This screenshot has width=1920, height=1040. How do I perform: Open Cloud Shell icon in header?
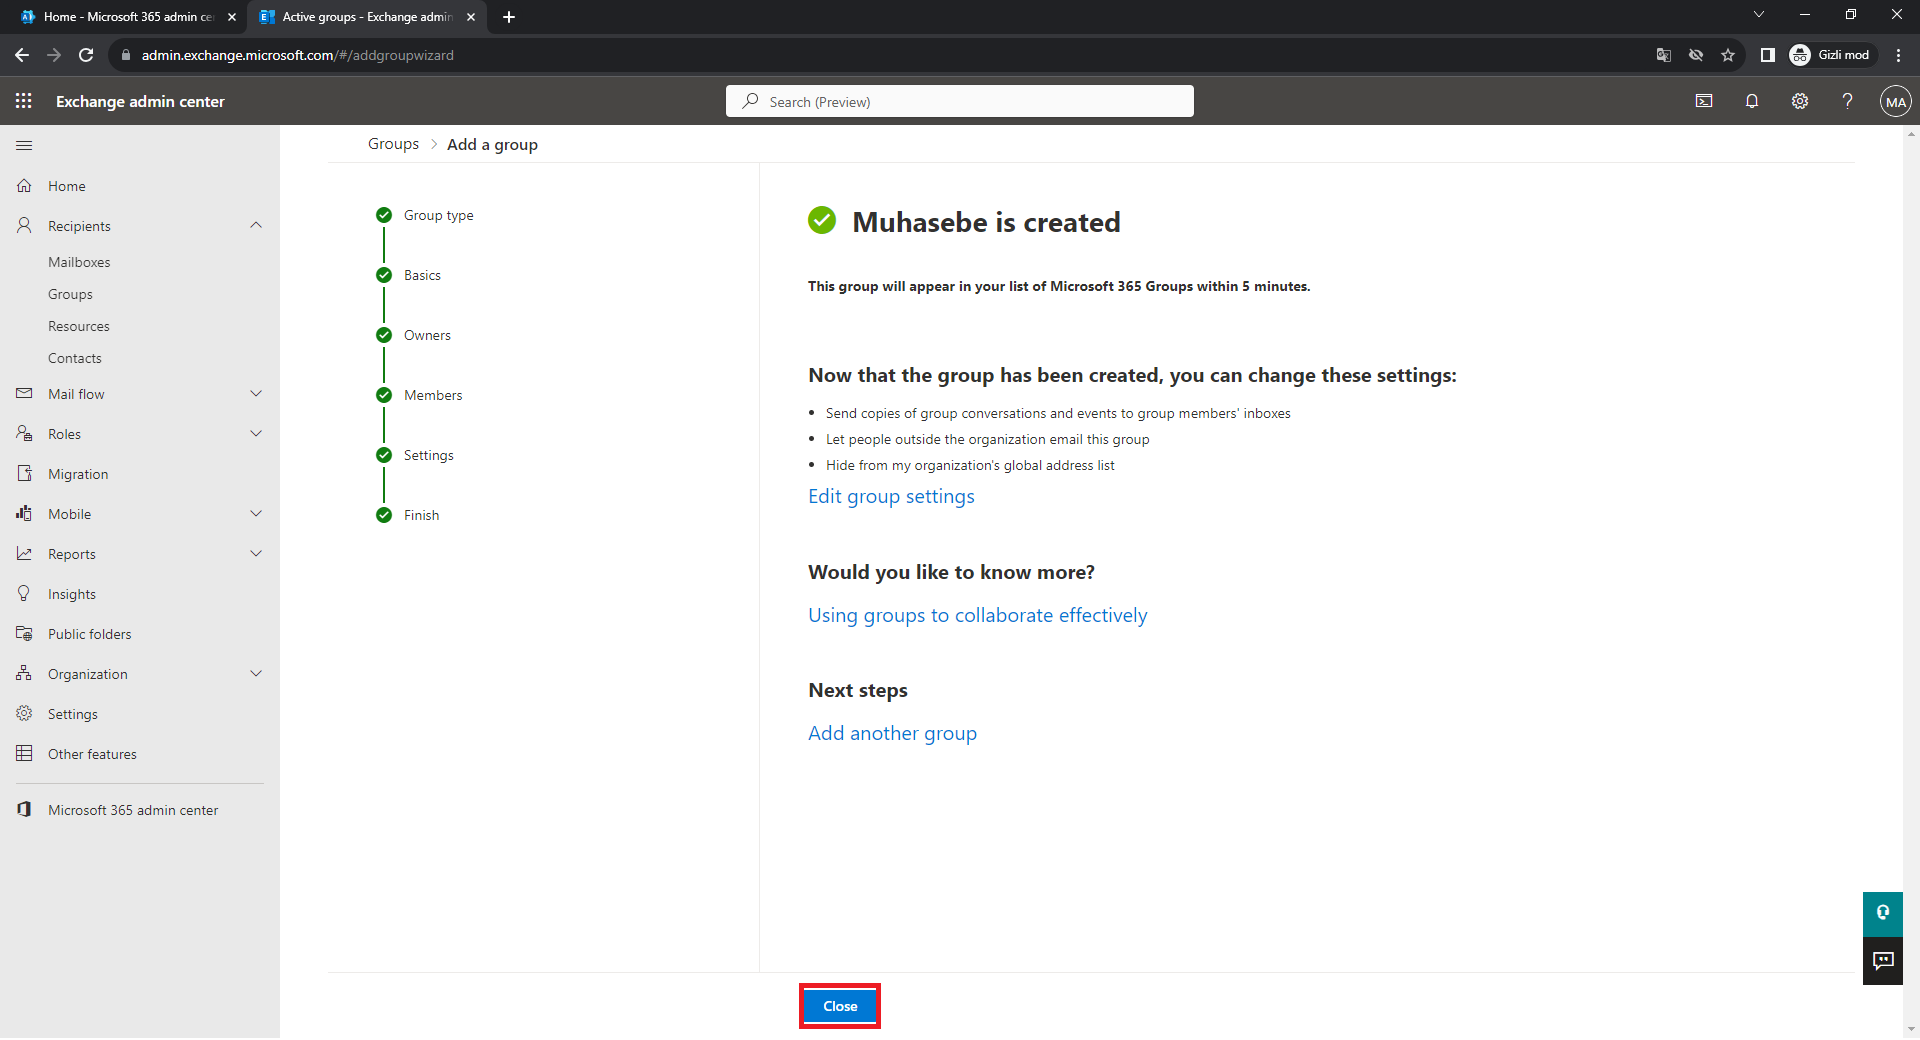[1704, 101]
